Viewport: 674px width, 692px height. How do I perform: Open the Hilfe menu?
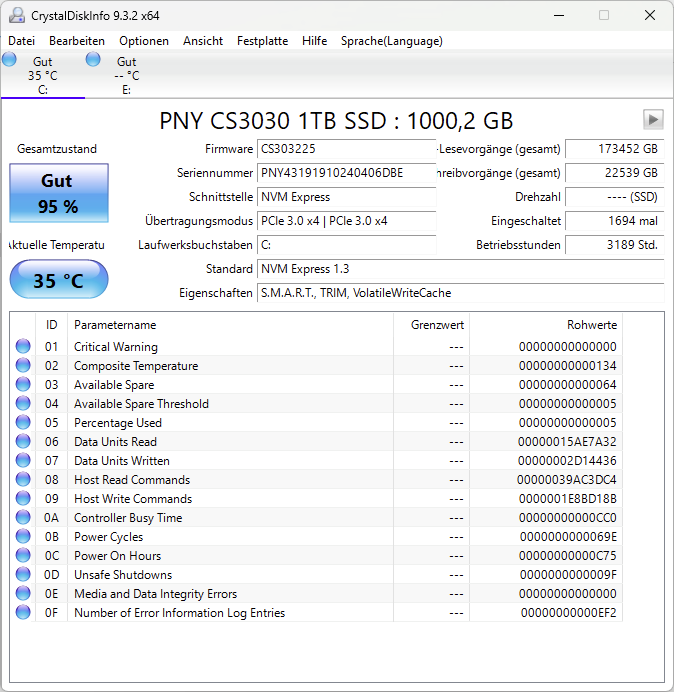314,41
